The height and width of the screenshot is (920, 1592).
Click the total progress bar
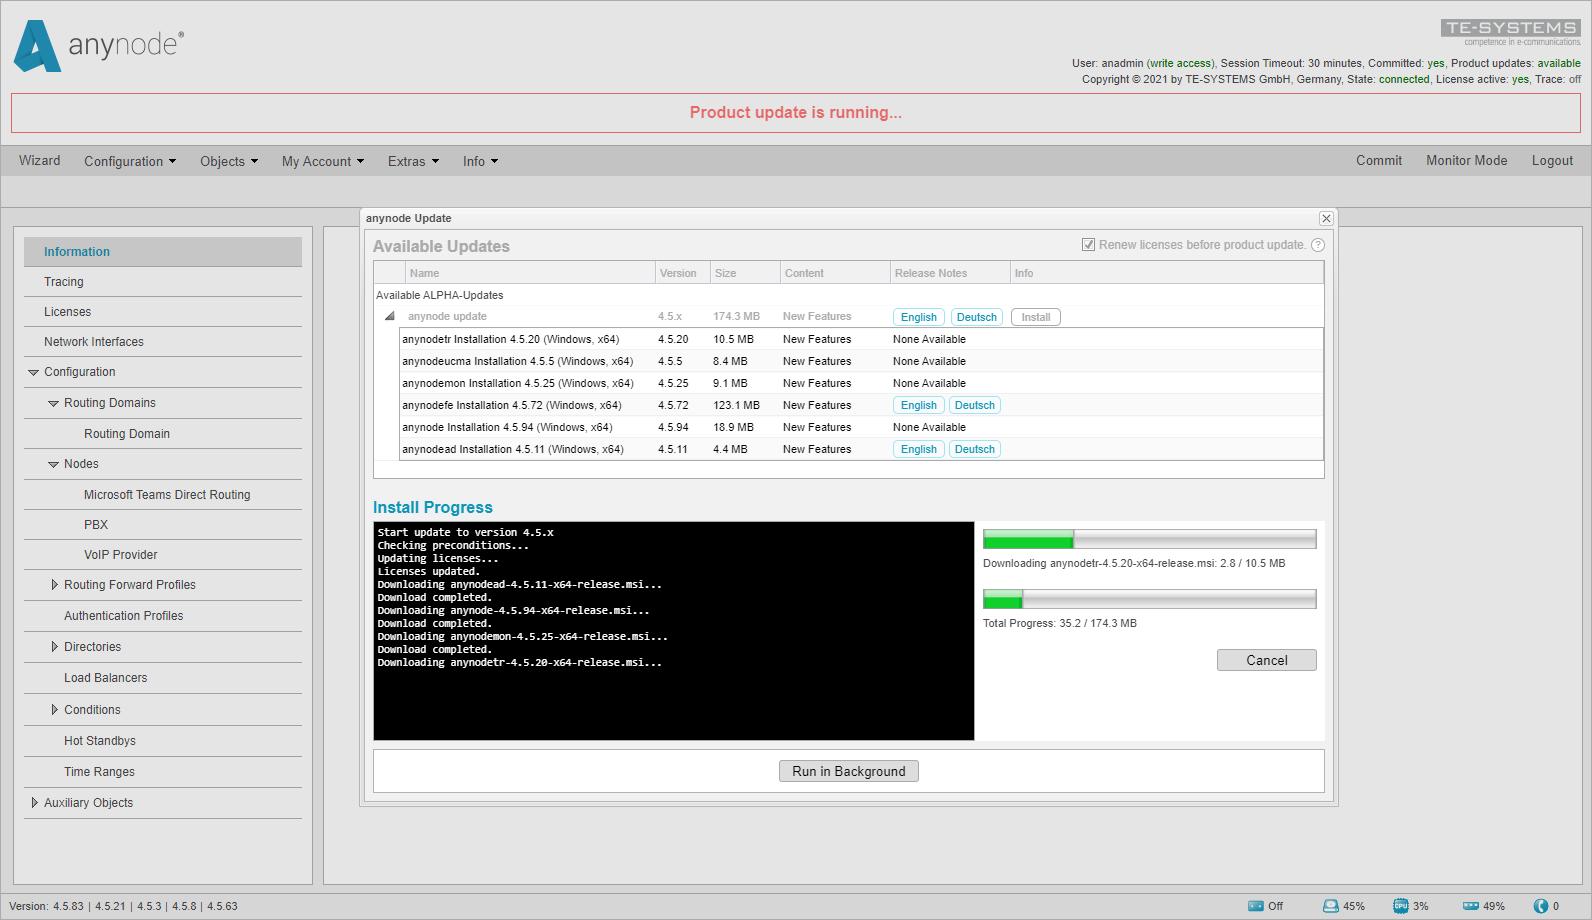[1149, 599]
